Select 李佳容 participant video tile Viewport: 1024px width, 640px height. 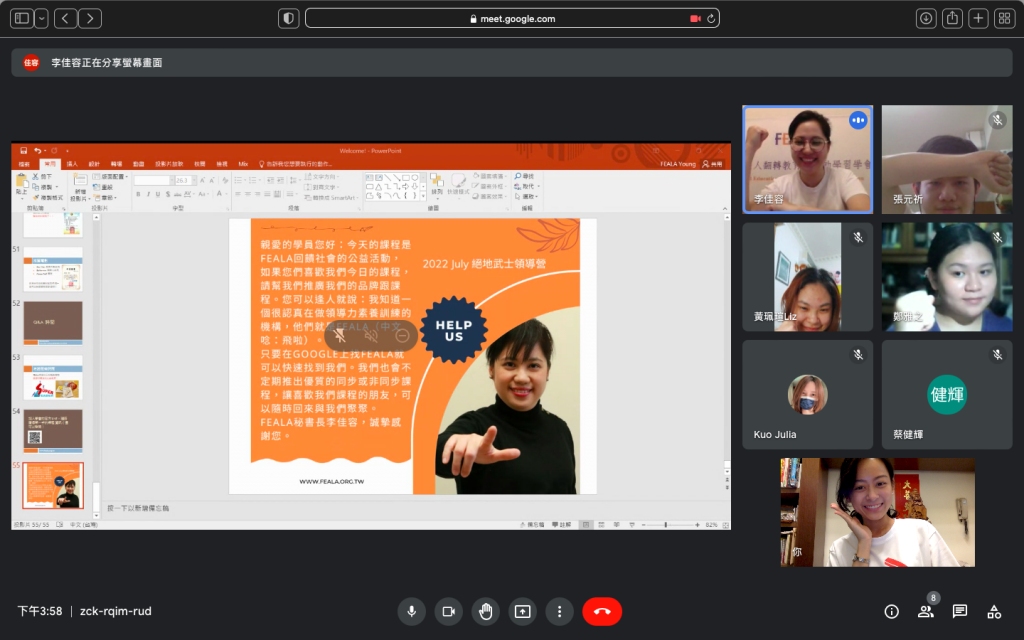point(807,159)
